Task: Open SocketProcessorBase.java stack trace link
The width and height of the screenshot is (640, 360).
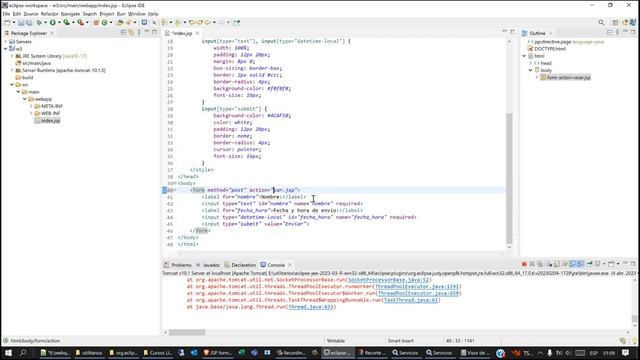Action: [x=389, y=280]
